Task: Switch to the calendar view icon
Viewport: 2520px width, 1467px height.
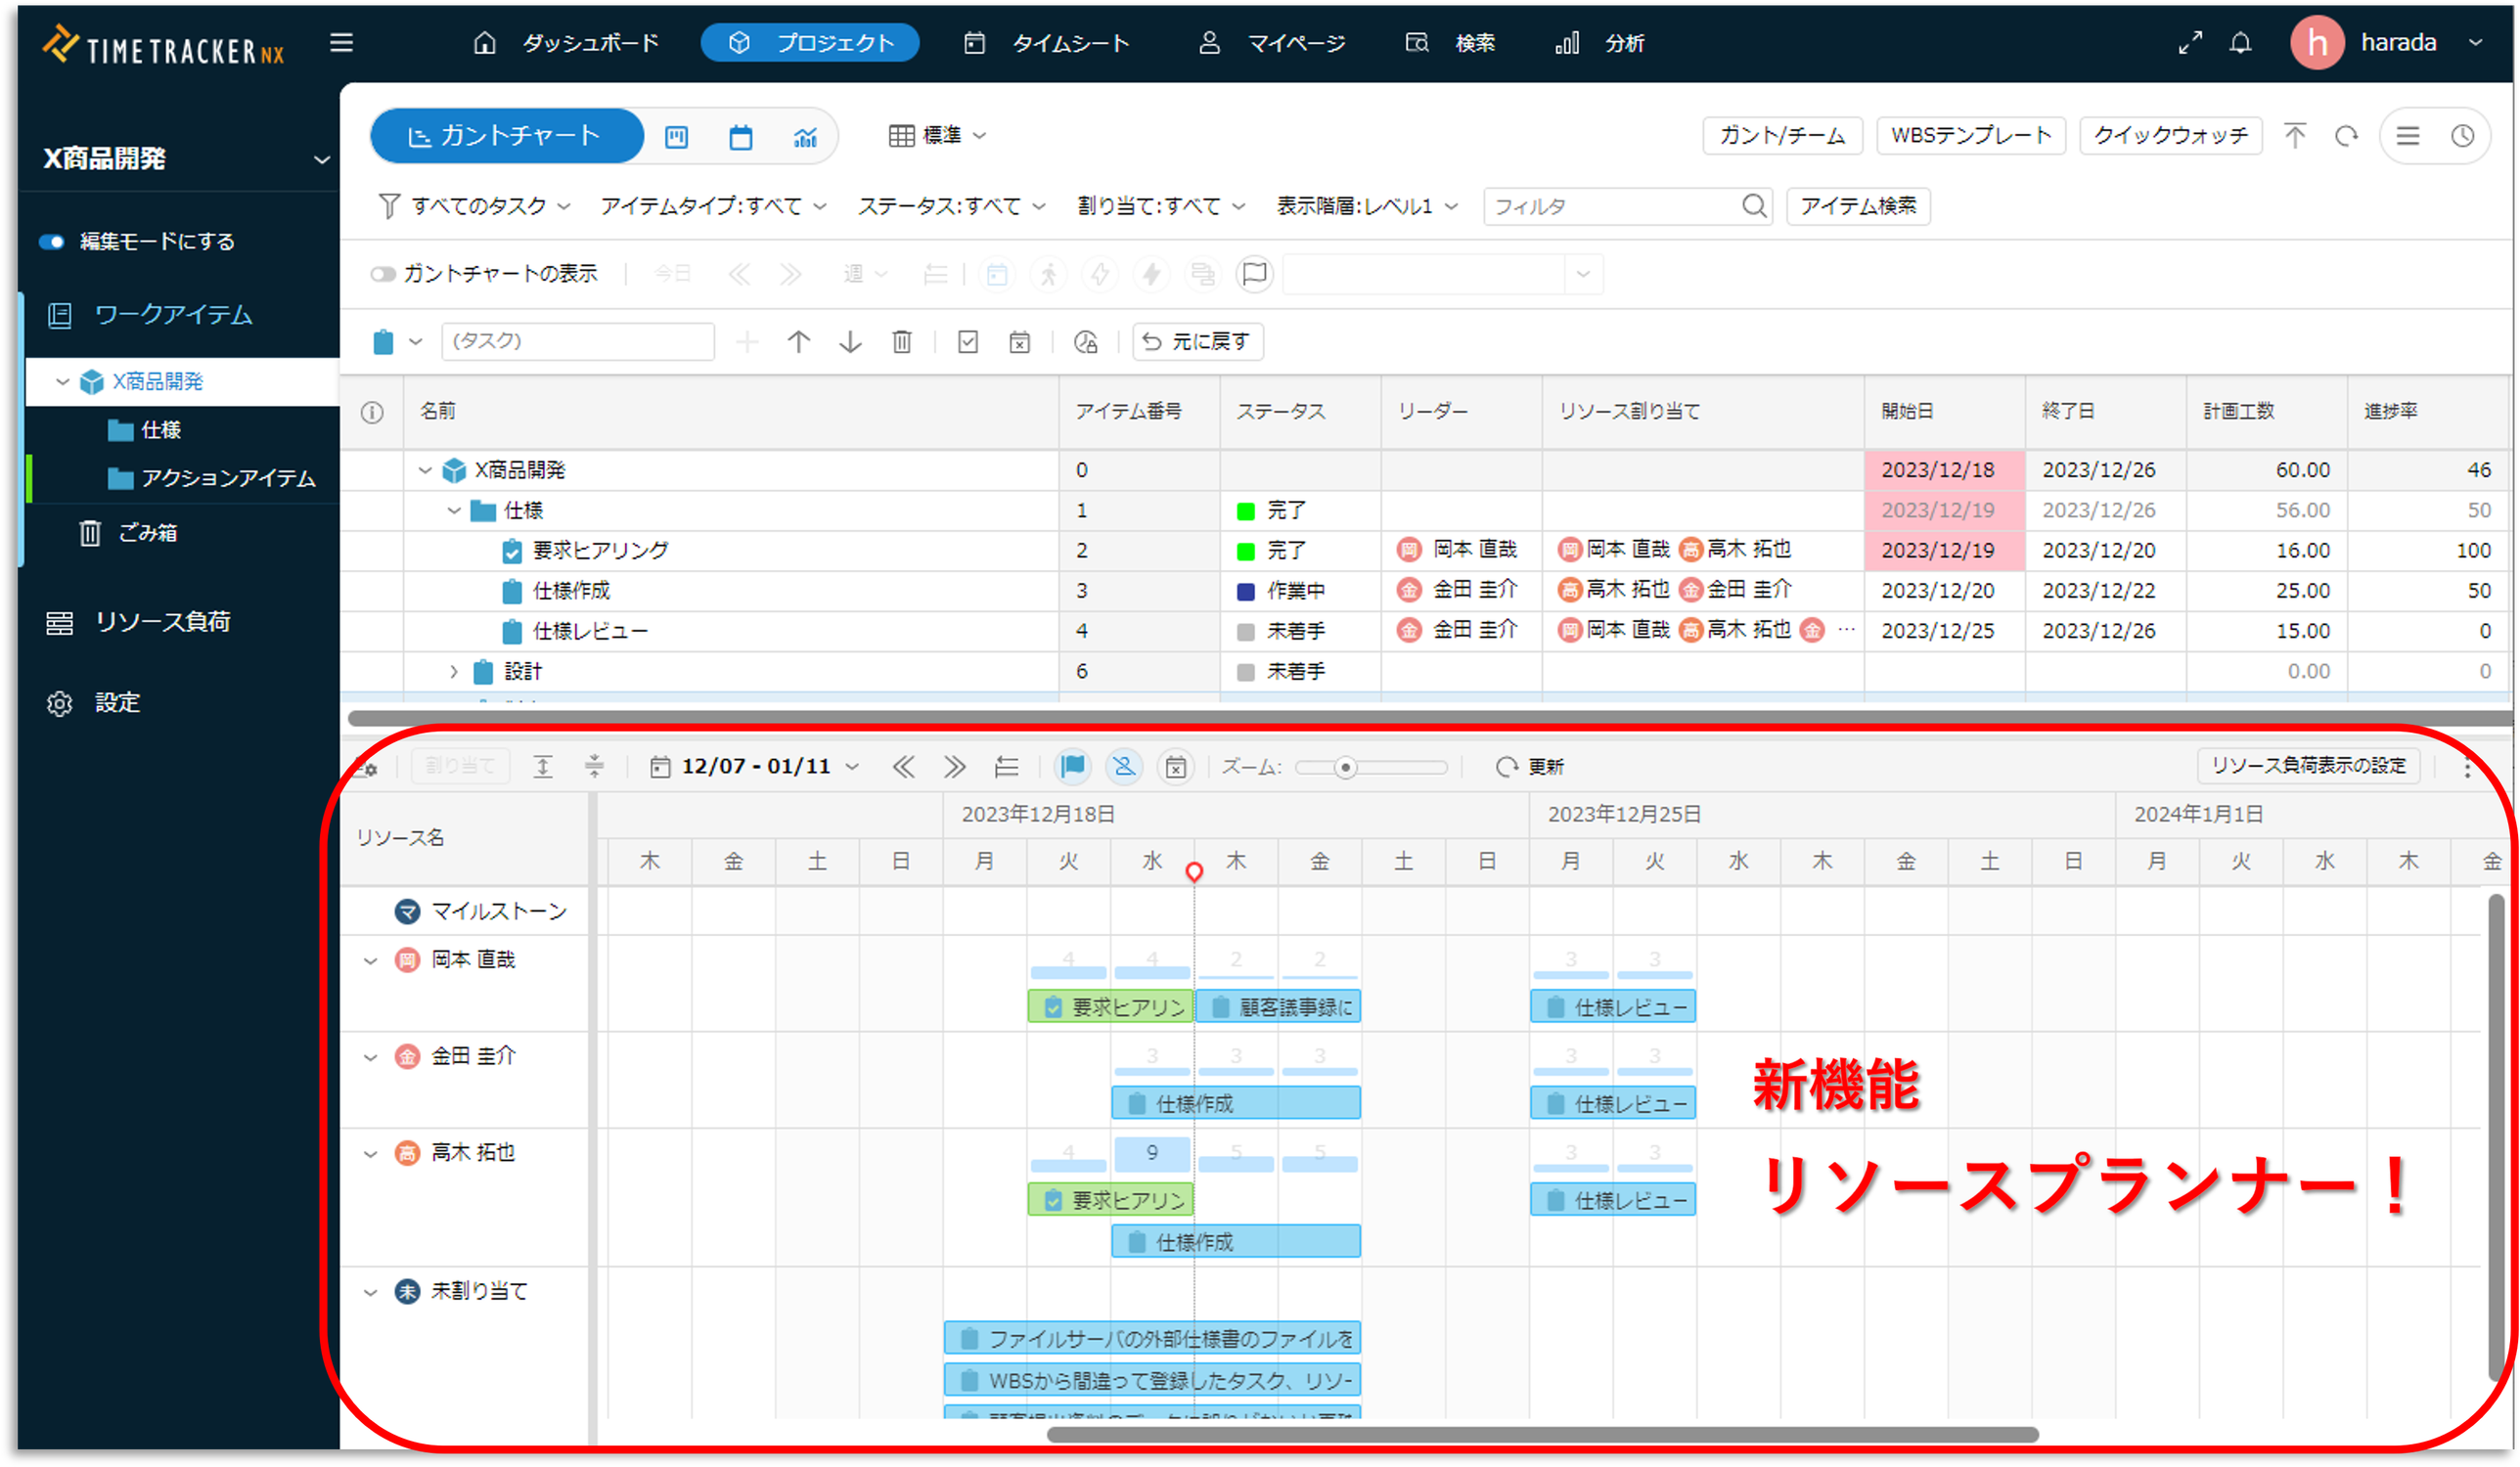Action: 741,137
